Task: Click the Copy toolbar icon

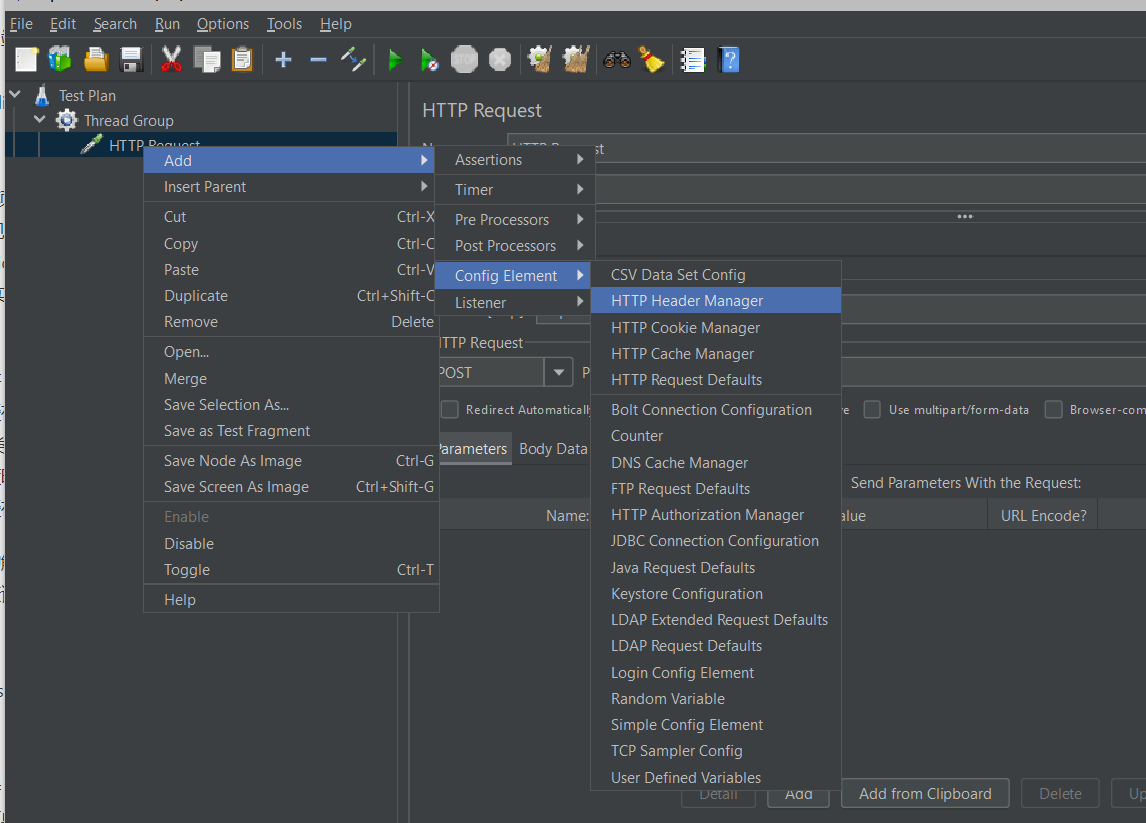Action: pos(207,59)
